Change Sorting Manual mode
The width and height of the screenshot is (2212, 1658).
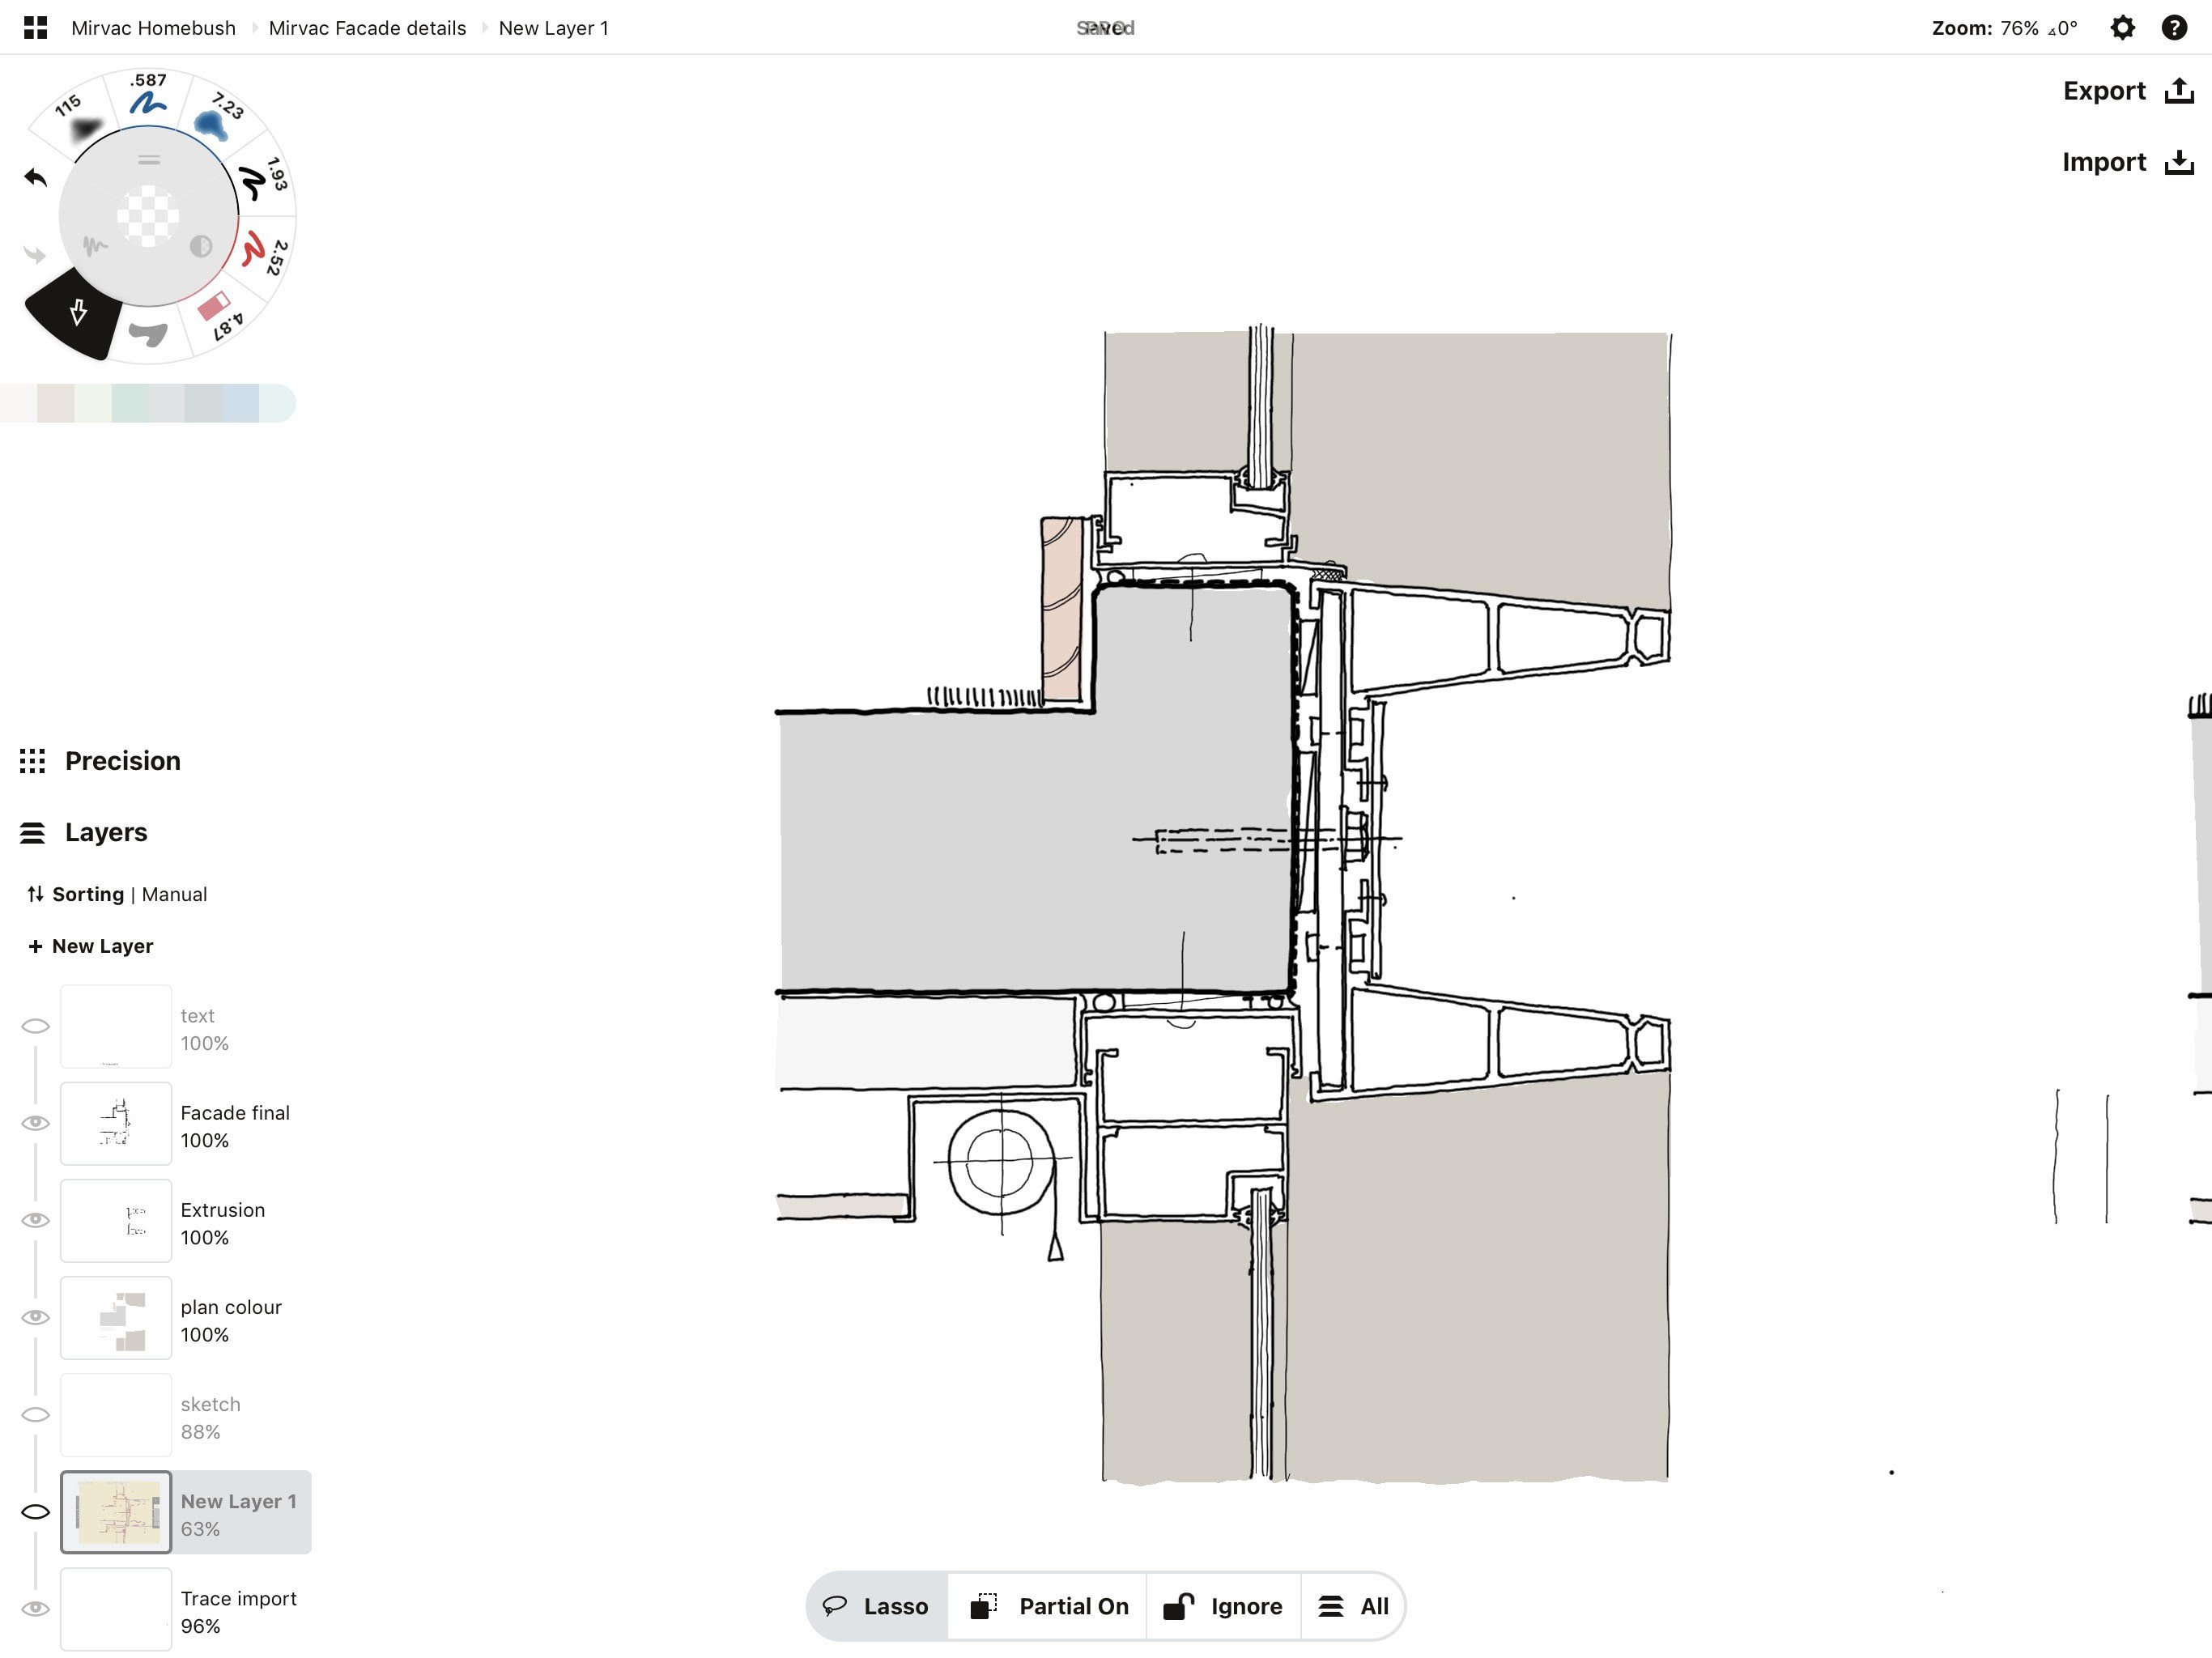point(117,894)
